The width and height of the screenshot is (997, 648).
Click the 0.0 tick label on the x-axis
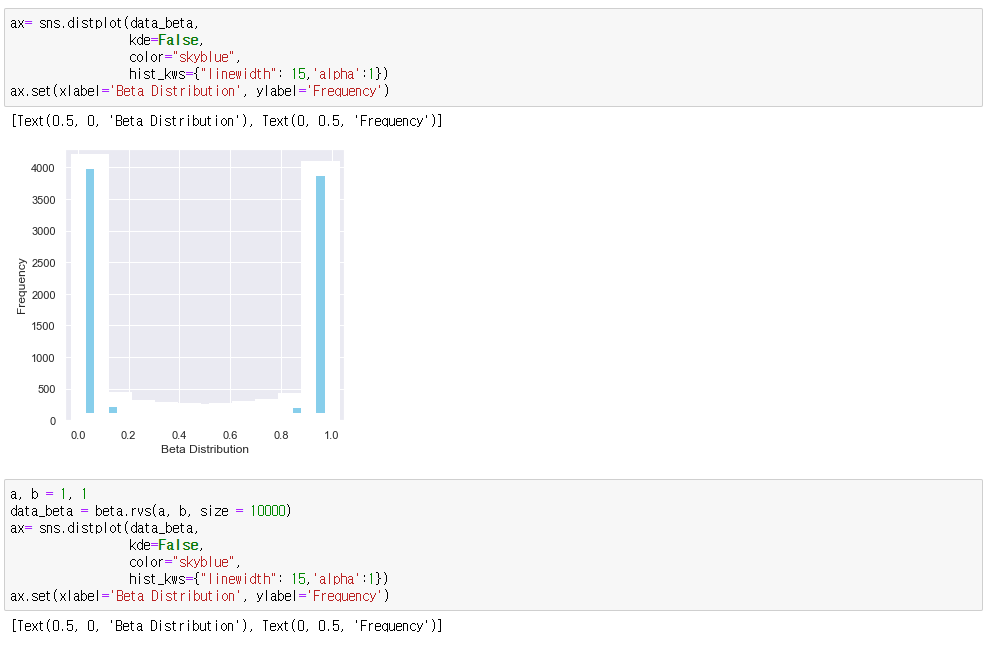[x=78, y=435]
